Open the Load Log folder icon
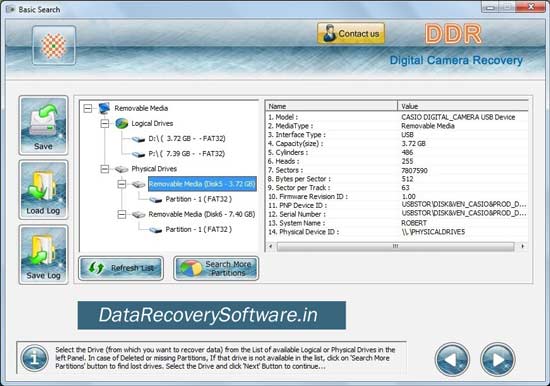550x386 pixels. [43, 190]
